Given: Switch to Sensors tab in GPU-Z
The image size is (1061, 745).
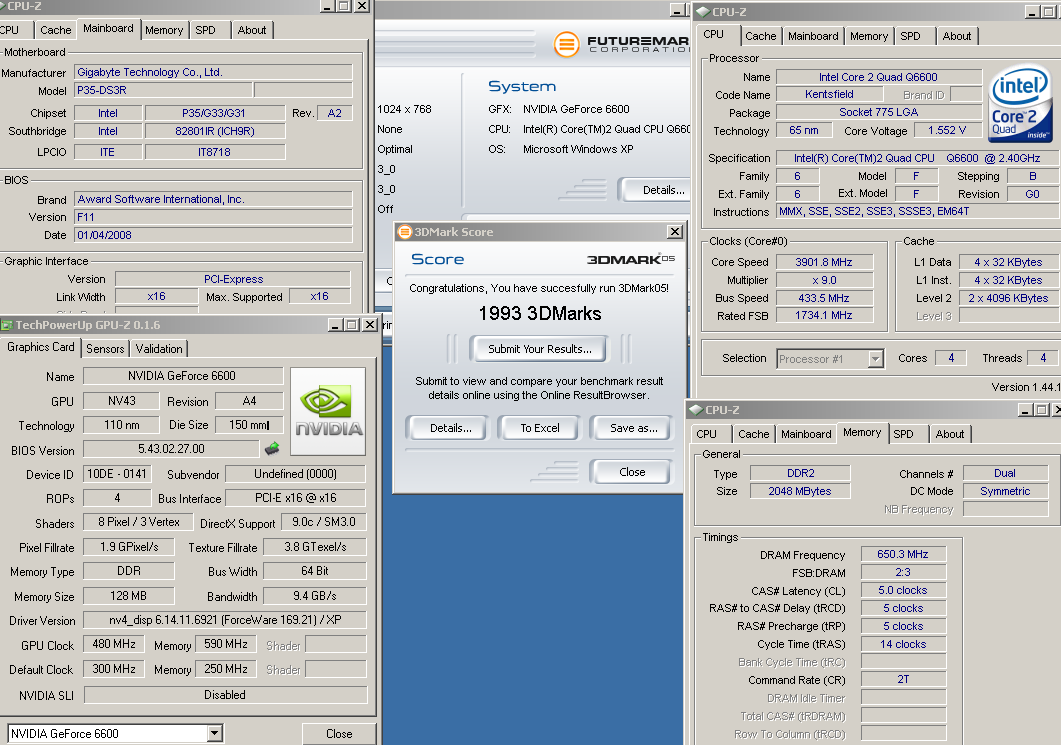Looking at the screenshot, I should [106, 348].
